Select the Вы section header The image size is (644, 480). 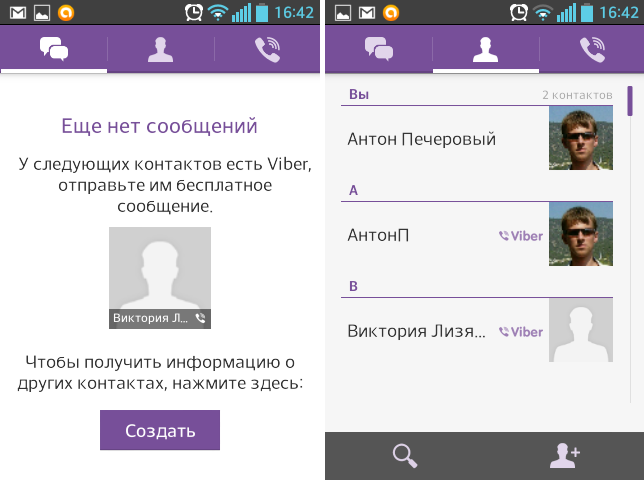tap(359, 94)
